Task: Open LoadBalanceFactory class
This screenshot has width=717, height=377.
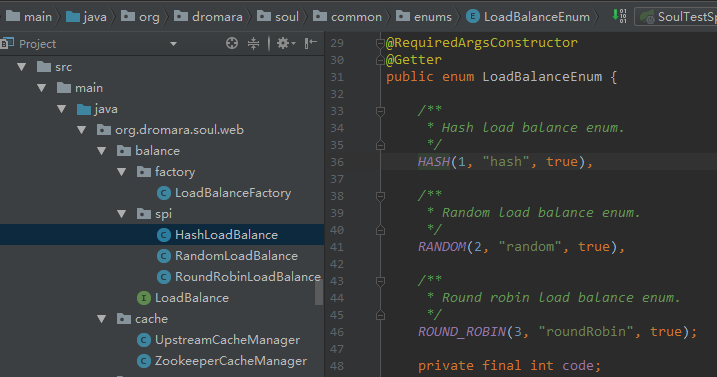Action: click(233, 193)
